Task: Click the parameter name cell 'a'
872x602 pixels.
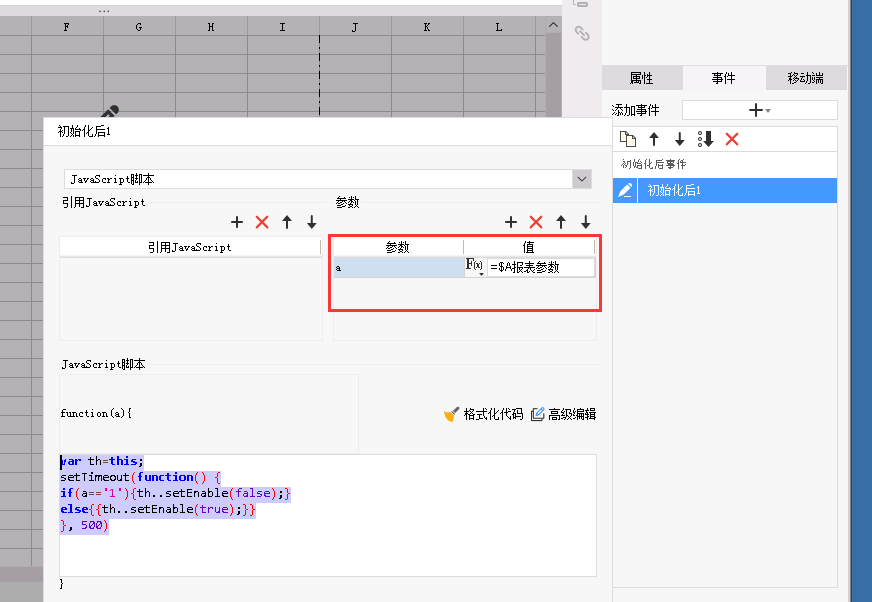Action: tap(398, 268)
